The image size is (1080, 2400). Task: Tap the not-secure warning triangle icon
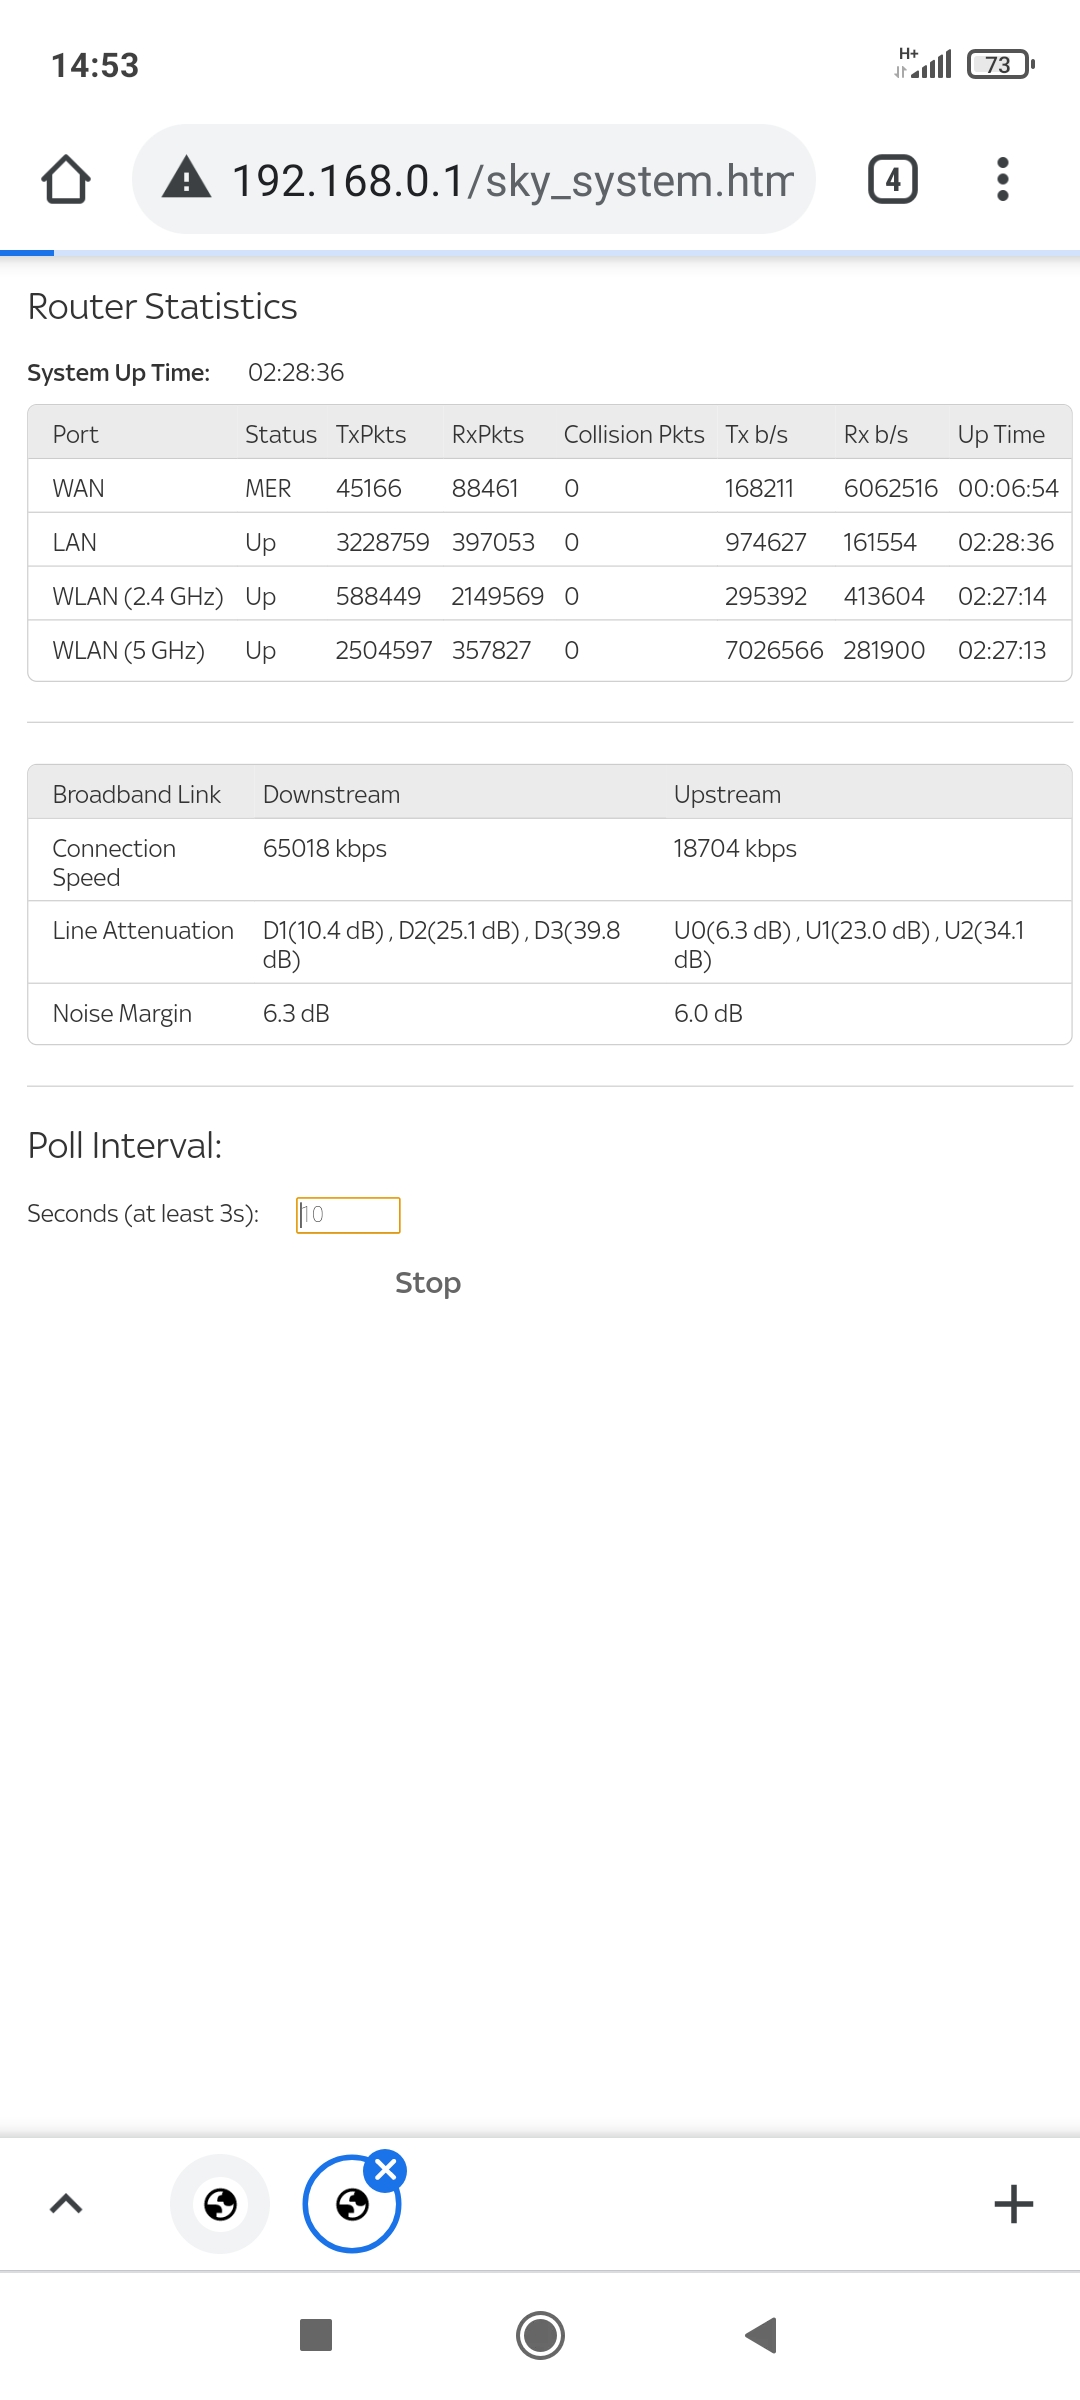pyautogui.click(x=187, y=180)
